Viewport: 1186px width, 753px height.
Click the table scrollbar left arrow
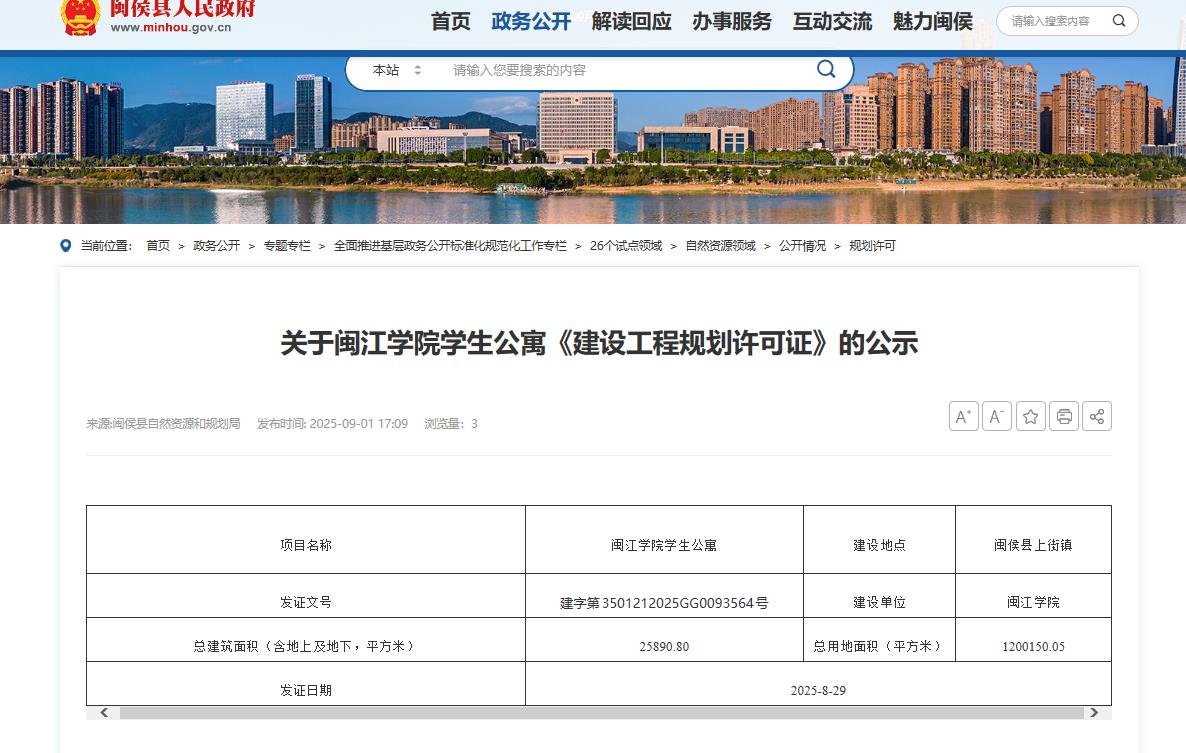click(104, 713)
